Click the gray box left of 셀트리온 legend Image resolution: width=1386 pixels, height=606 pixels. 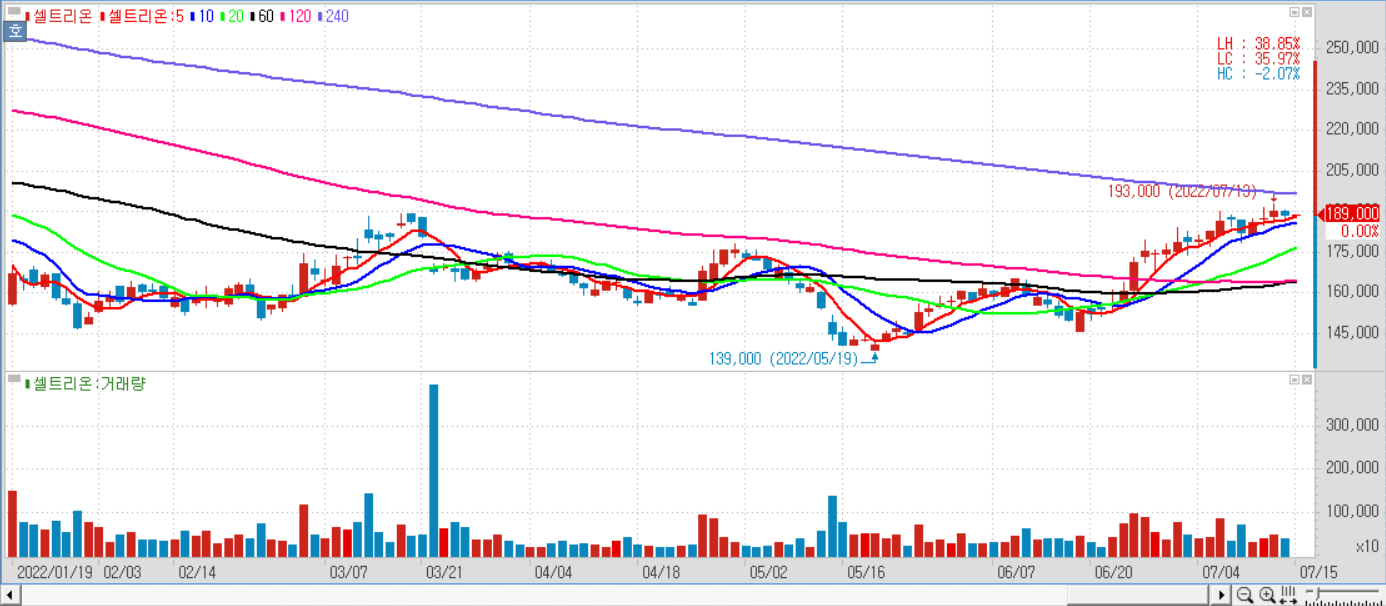click(14, 12)
